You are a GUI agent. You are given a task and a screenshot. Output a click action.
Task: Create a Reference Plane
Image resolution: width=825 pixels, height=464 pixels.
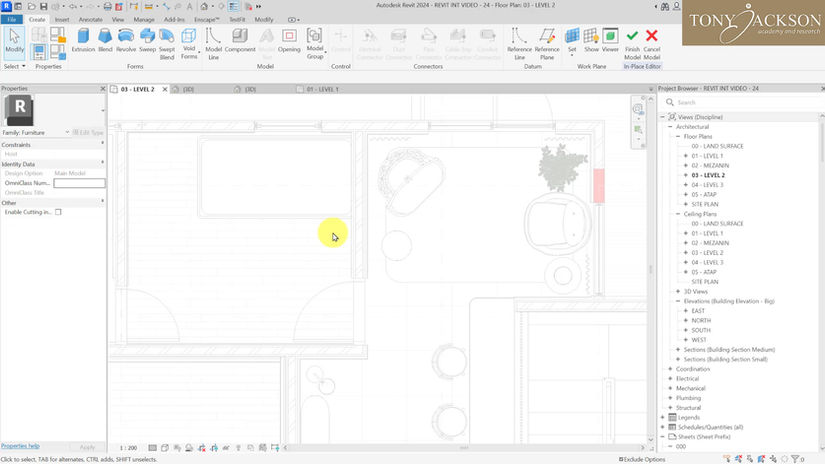coord(547,44)
